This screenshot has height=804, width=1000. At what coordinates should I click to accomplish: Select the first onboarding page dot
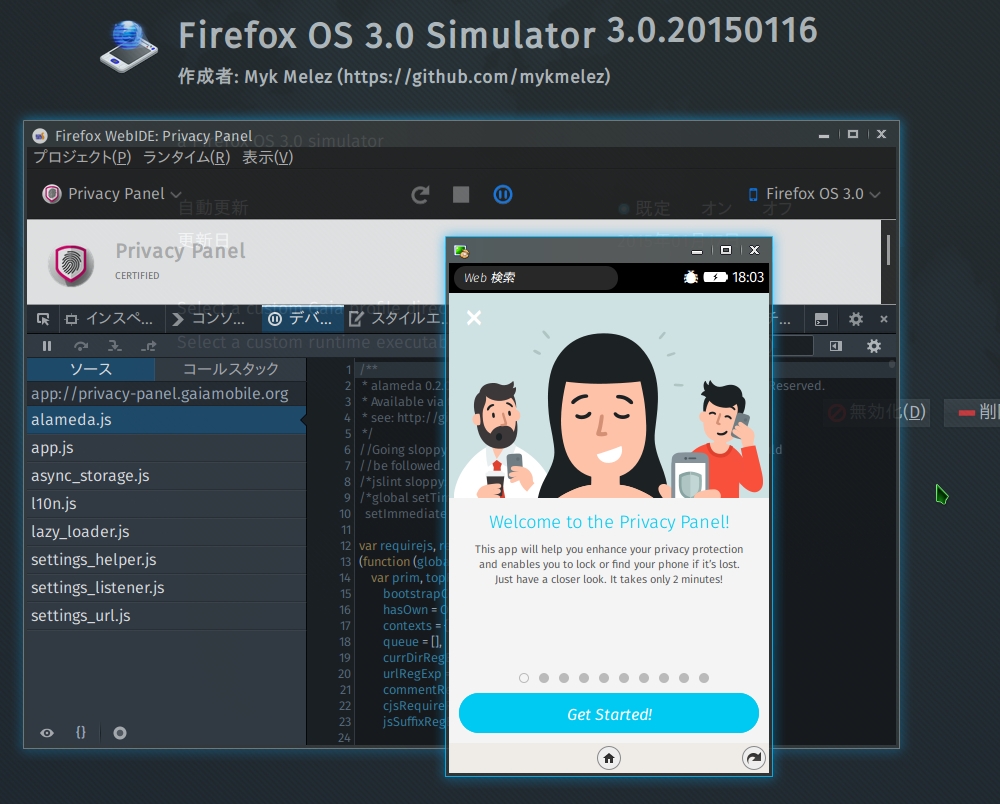pyautogui.click(x=524, y=678)
